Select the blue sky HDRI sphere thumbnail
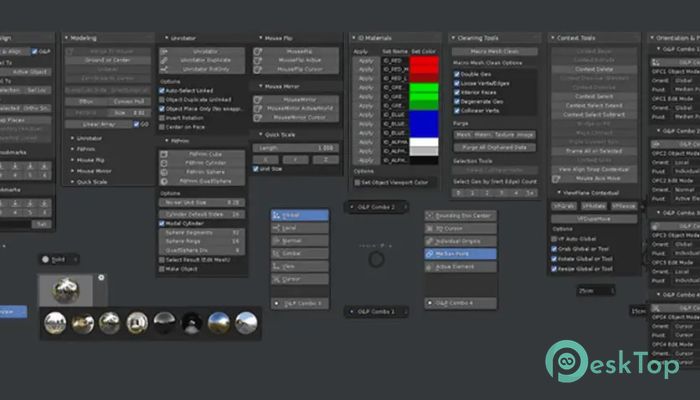 [x=219, y=323]
